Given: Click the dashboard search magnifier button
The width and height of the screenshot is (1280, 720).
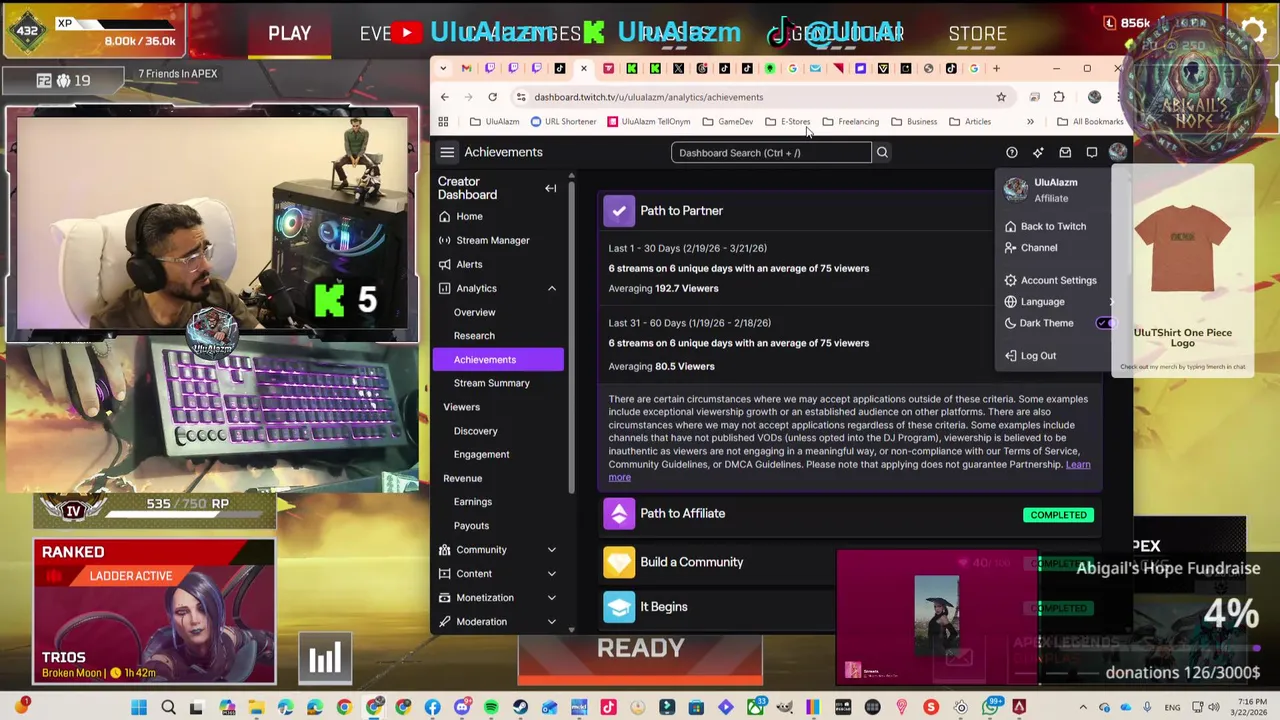Looking at the screenshot, I should 882,153.
